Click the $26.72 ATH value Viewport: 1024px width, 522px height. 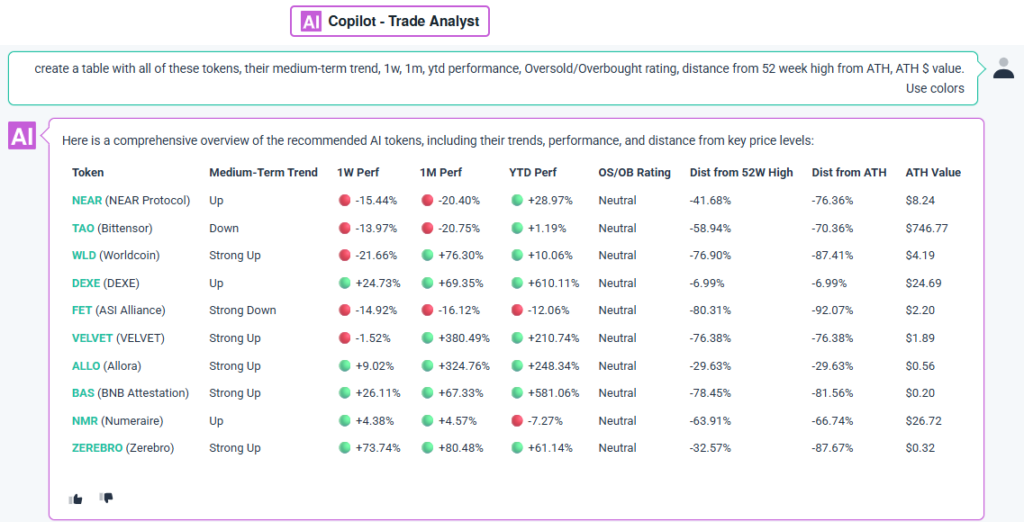pos(923,421)
